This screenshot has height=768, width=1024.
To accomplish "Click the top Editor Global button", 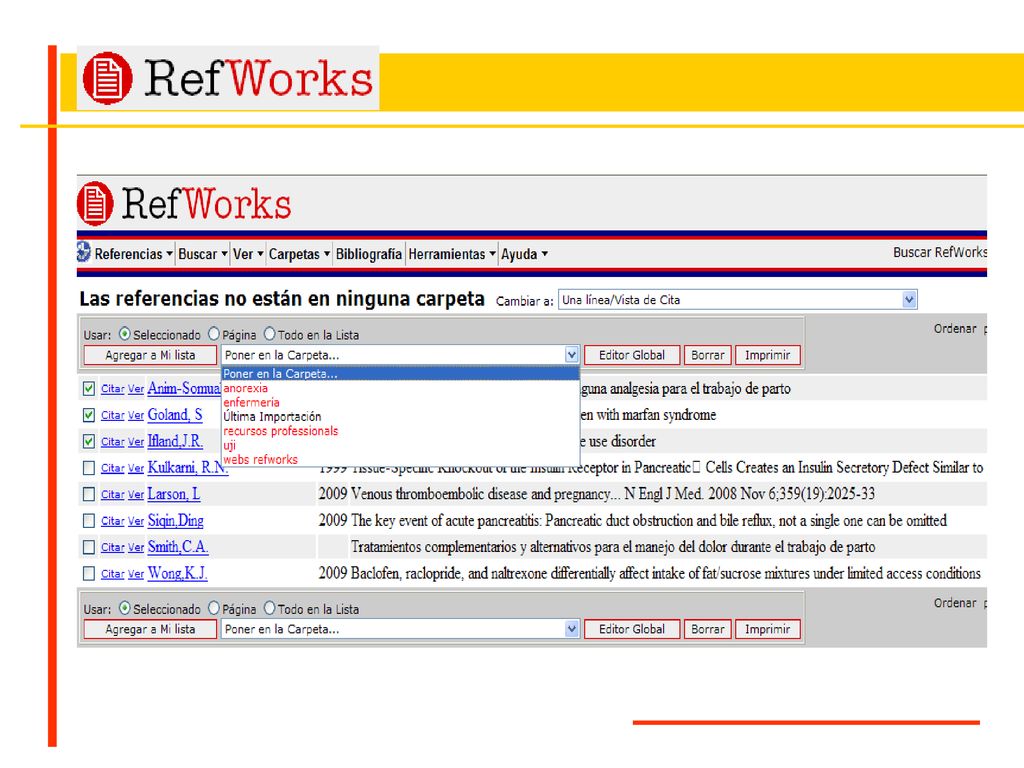I will [632, 355].
